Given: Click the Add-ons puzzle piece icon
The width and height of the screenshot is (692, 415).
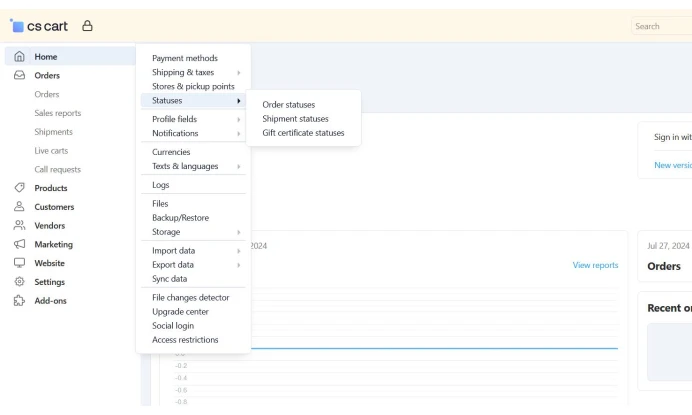Looking at the screenshot, I should 19,300.
